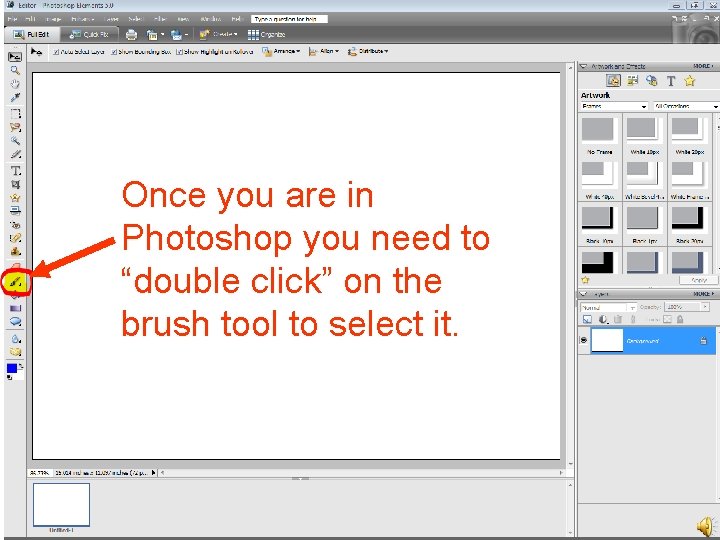Click the swap colors arrow
This screenshot has height=540, width=720.
[x=21, y=366]
